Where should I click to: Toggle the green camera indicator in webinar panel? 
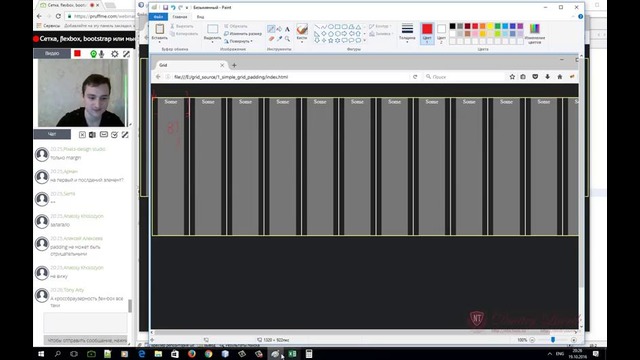(x=93, y=54)
